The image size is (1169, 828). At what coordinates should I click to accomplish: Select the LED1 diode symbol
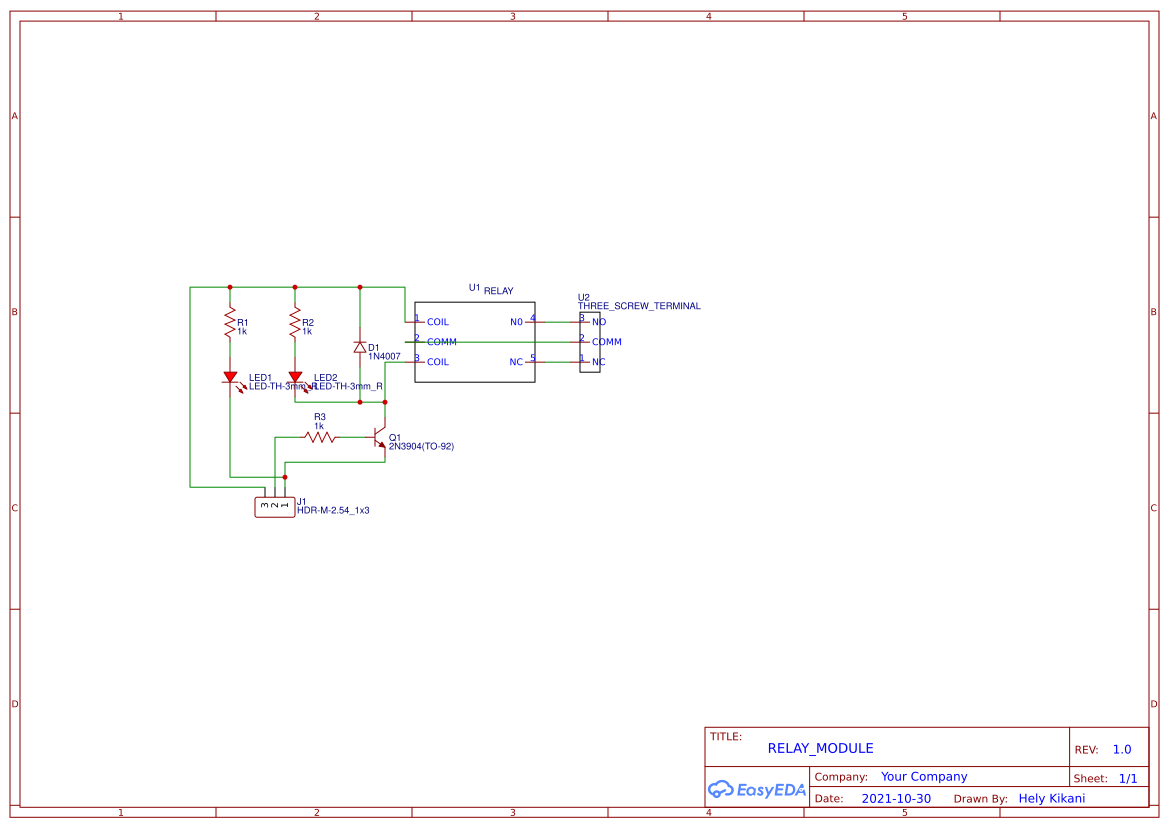click(230, 380)
